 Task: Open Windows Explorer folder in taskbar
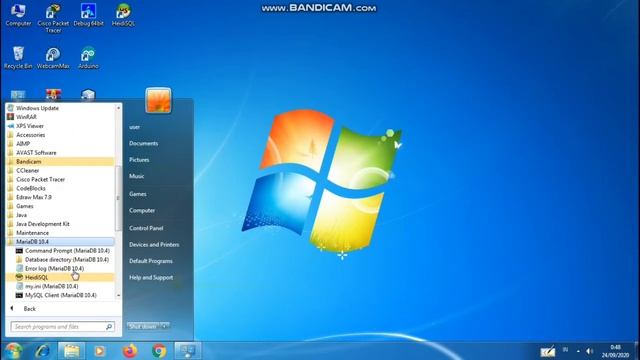[71, 351]
